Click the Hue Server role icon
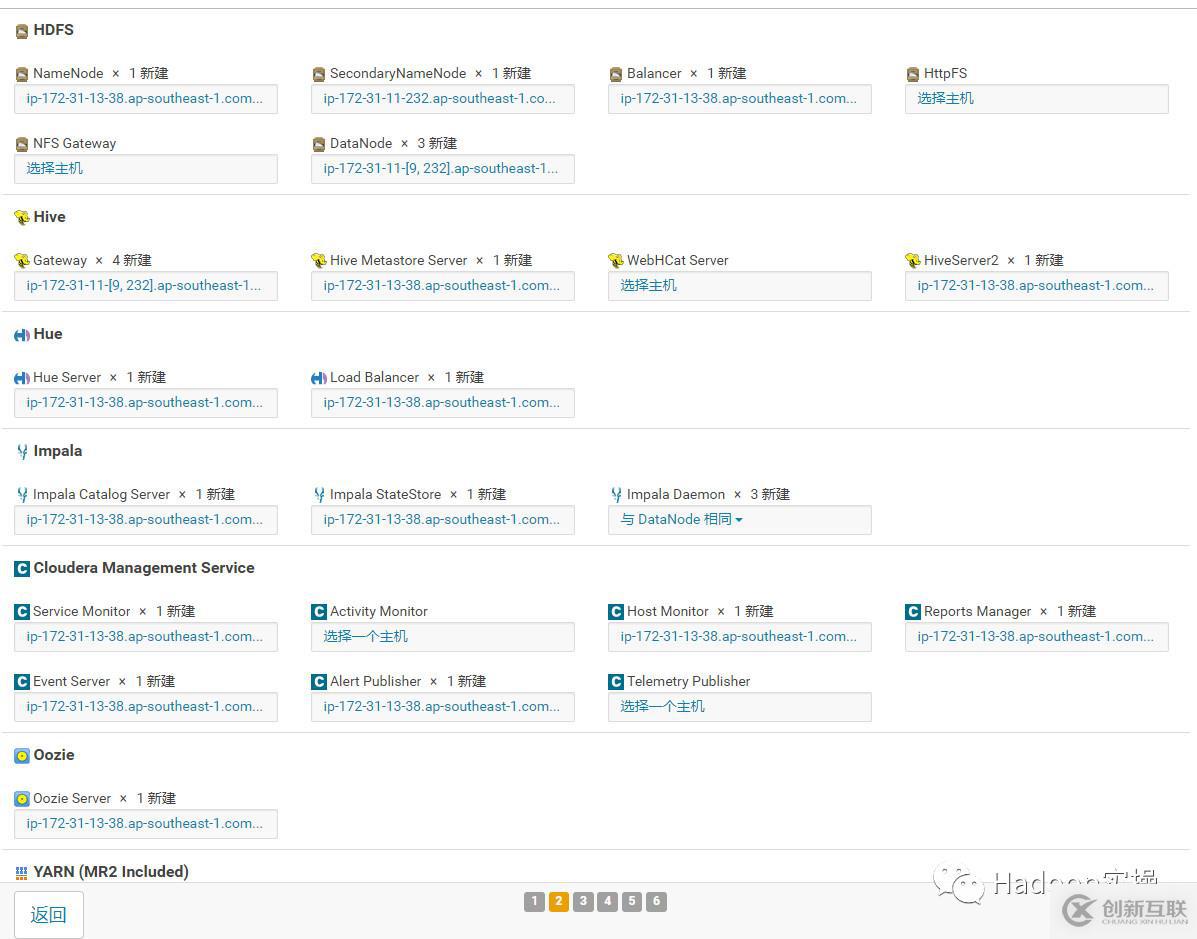The height and width of the screenshot is (939, 1197). click(x=22, y=378)
